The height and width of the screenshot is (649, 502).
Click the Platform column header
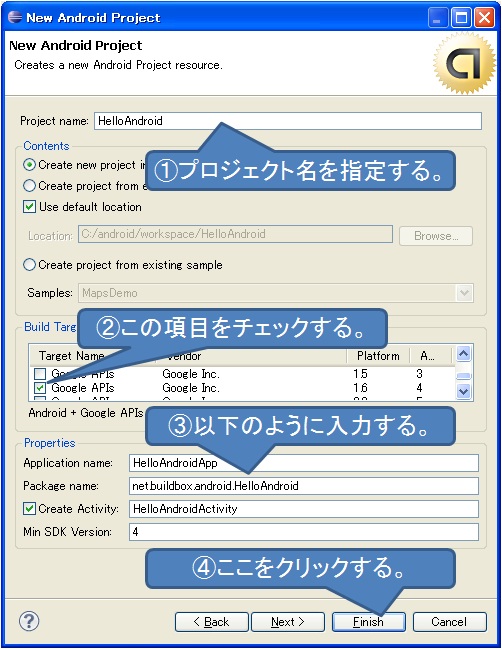click(378, 356)
